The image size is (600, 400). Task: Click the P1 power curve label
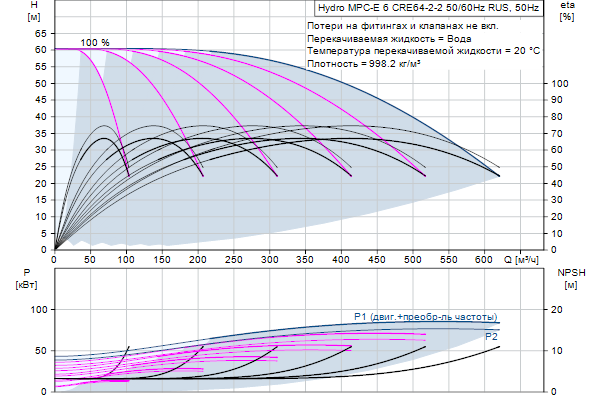[x=425, y=317]
